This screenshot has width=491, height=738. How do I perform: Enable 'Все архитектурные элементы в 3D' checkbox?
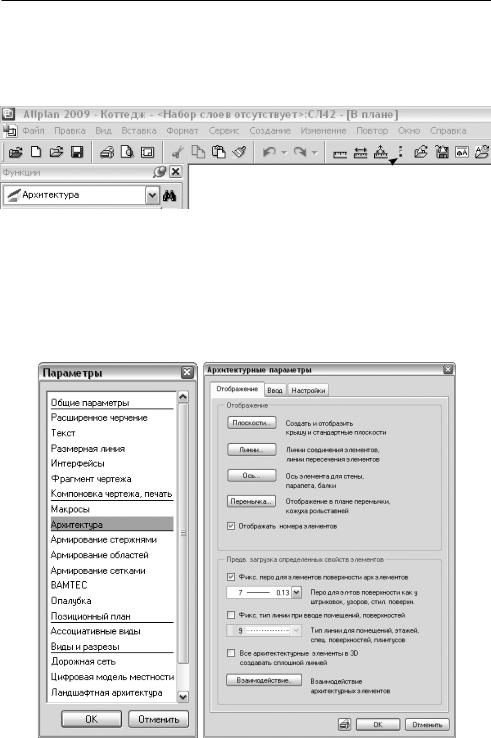(231, 653)
